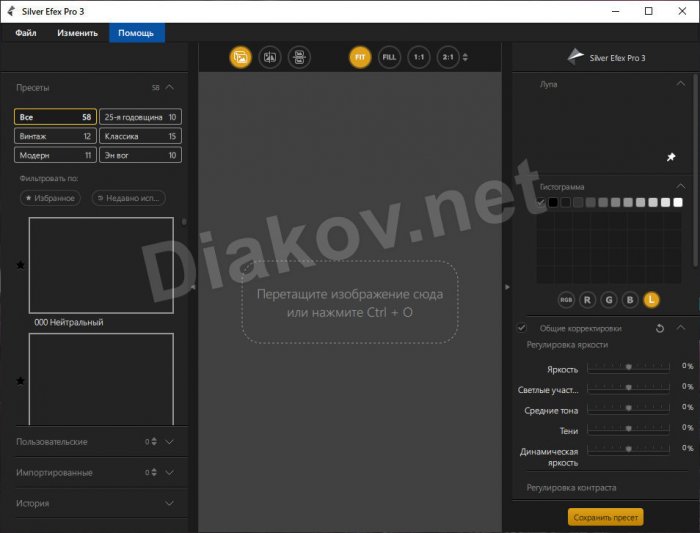Image resolution: width=700 pixels, height=533 pixels.
Task: Open Импортированные sort stepper
Action: [x=154, y=472]
